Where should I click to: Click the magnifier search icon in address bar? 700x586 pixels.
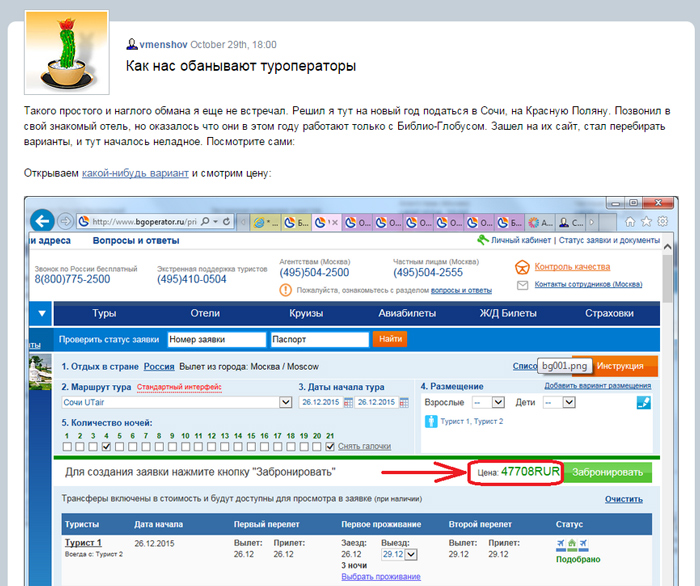(x=205, y=221)
